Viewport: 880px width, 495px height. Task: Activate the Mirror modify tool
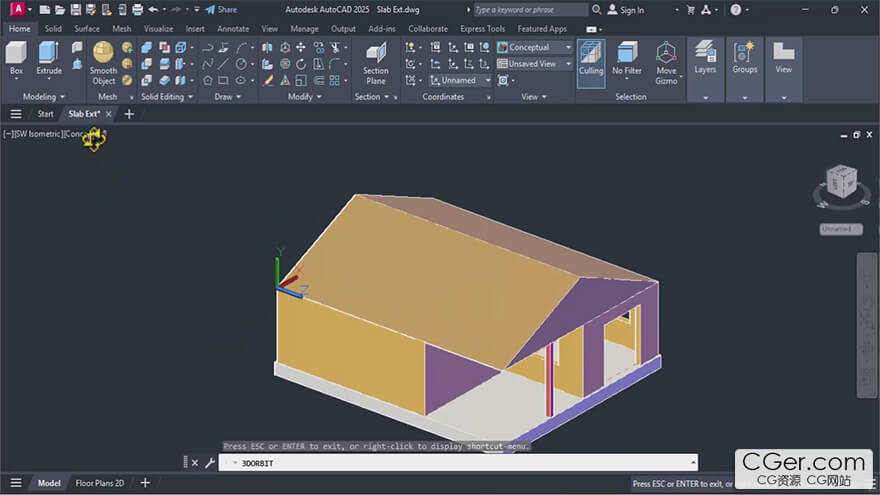coord(267,48)
